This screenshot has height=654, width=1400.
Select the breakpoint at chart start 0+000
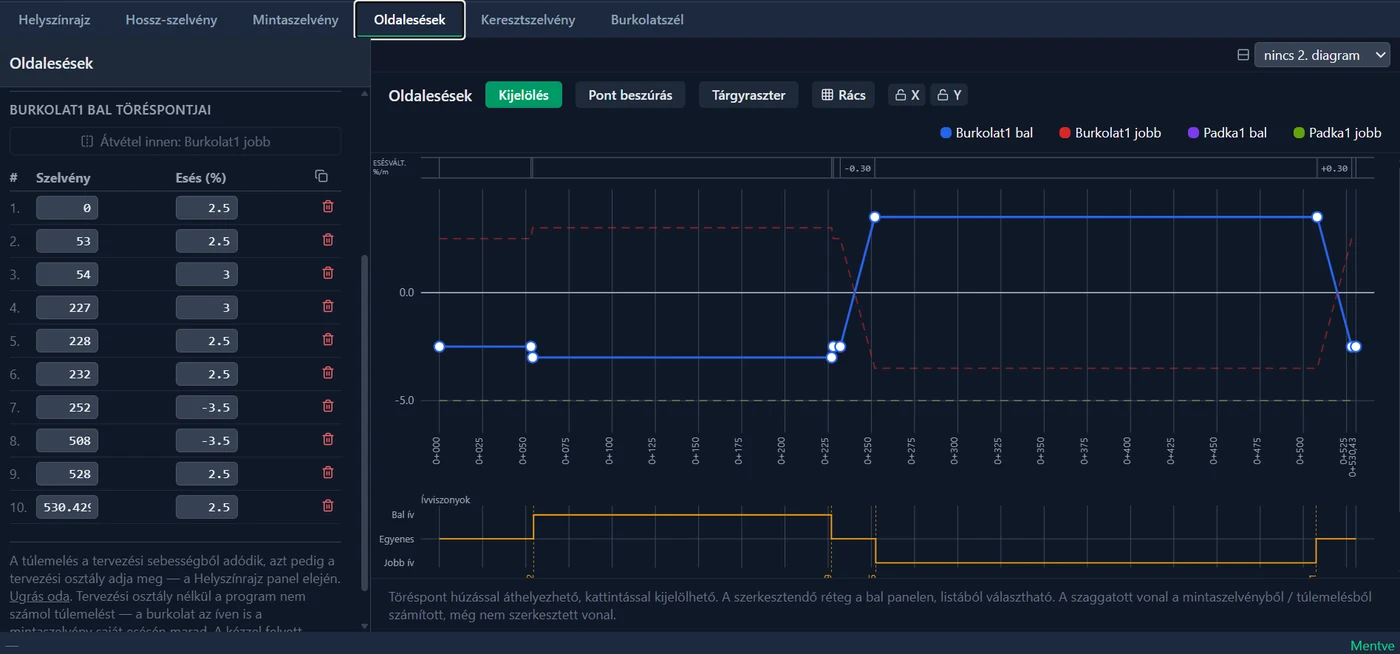439,346
